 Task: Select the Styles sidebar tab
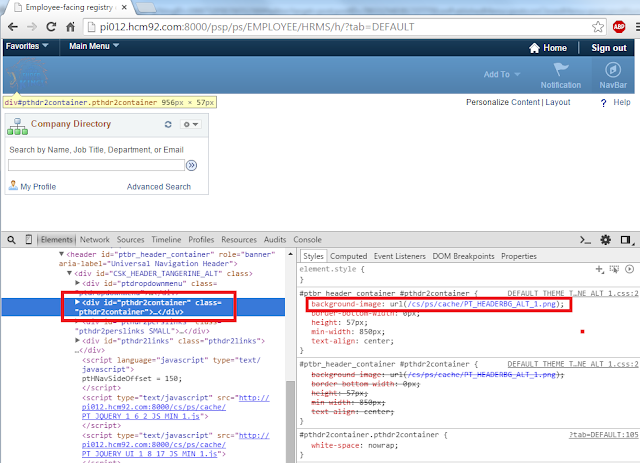tap(313, 256)
